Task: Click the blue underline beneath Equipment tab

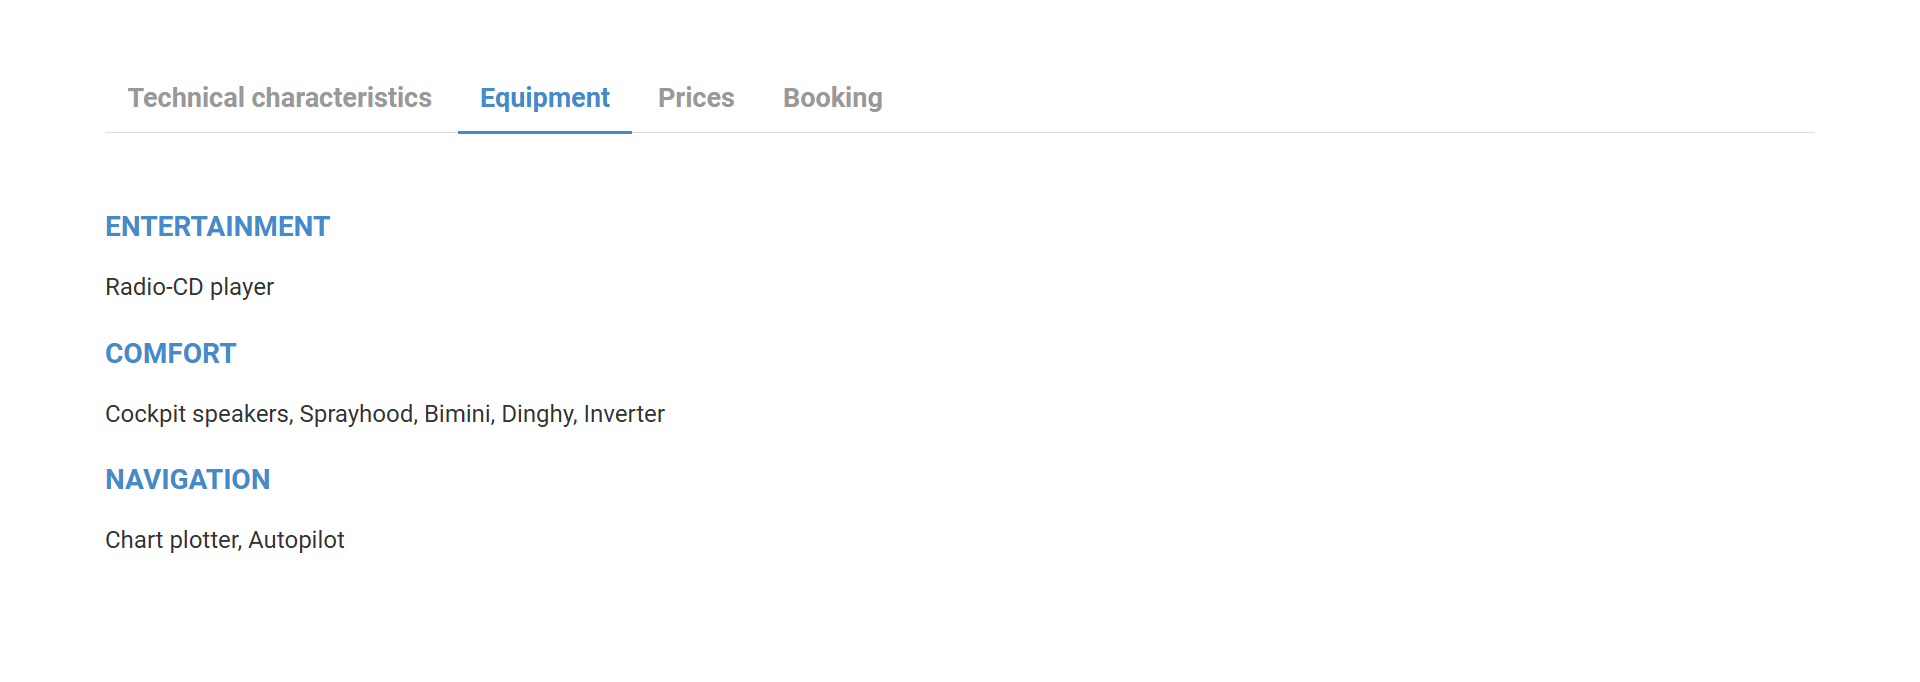Action: tap(544, 131)
